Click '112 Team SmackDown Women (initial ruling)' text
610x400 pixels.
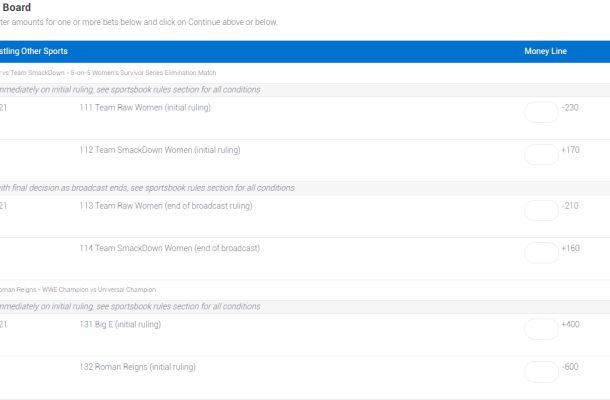pos(160,150)
